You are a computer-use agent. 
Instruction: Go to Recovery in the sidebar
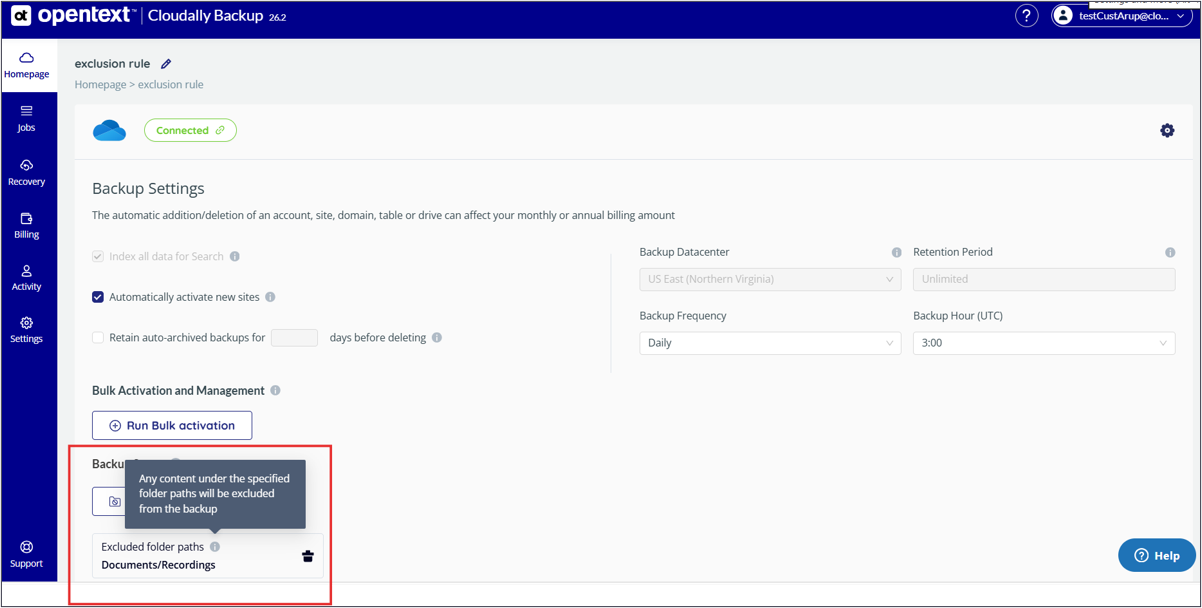27,173
